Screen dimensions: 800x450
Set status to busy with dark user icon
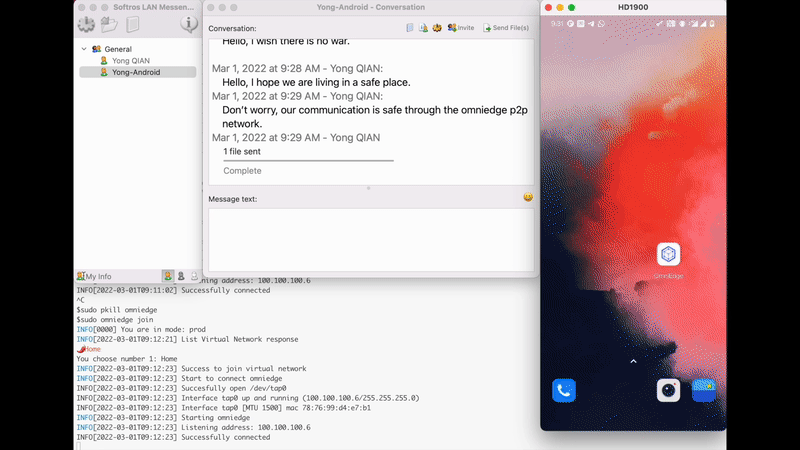(181, 276)
